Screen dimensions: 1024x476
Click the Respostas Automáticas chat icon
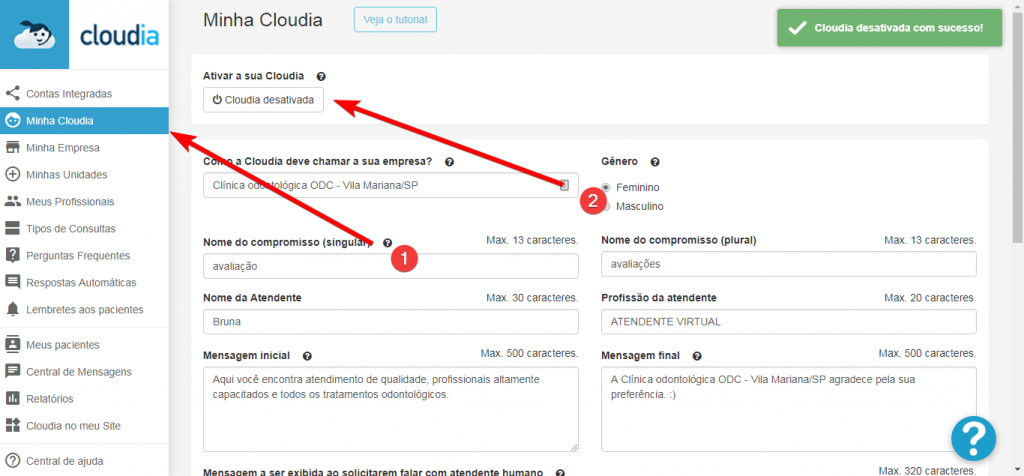point(12,283)
